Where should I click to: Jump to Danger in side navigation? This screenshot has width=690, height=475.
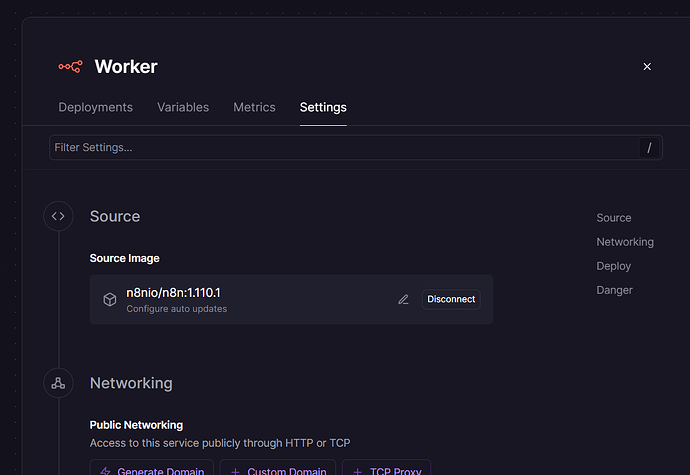pyautogui.click(x=614, y=290)
